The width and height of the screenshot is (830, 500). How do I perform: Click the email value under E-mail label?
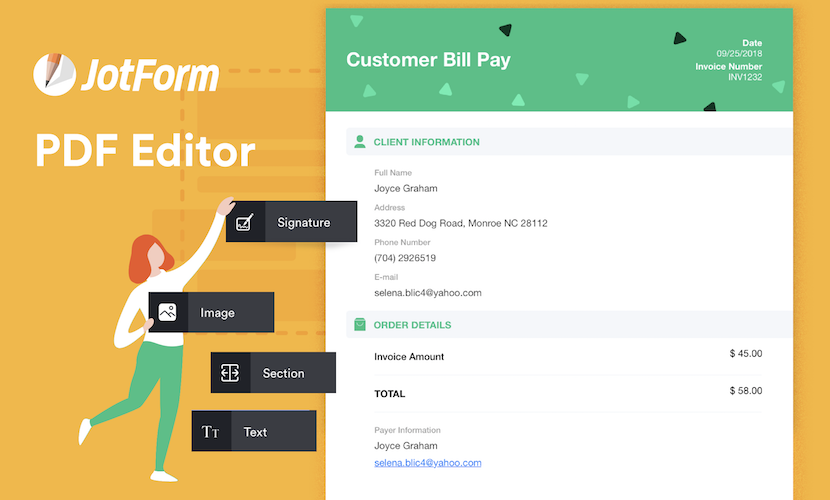click(x=428, y=293)
